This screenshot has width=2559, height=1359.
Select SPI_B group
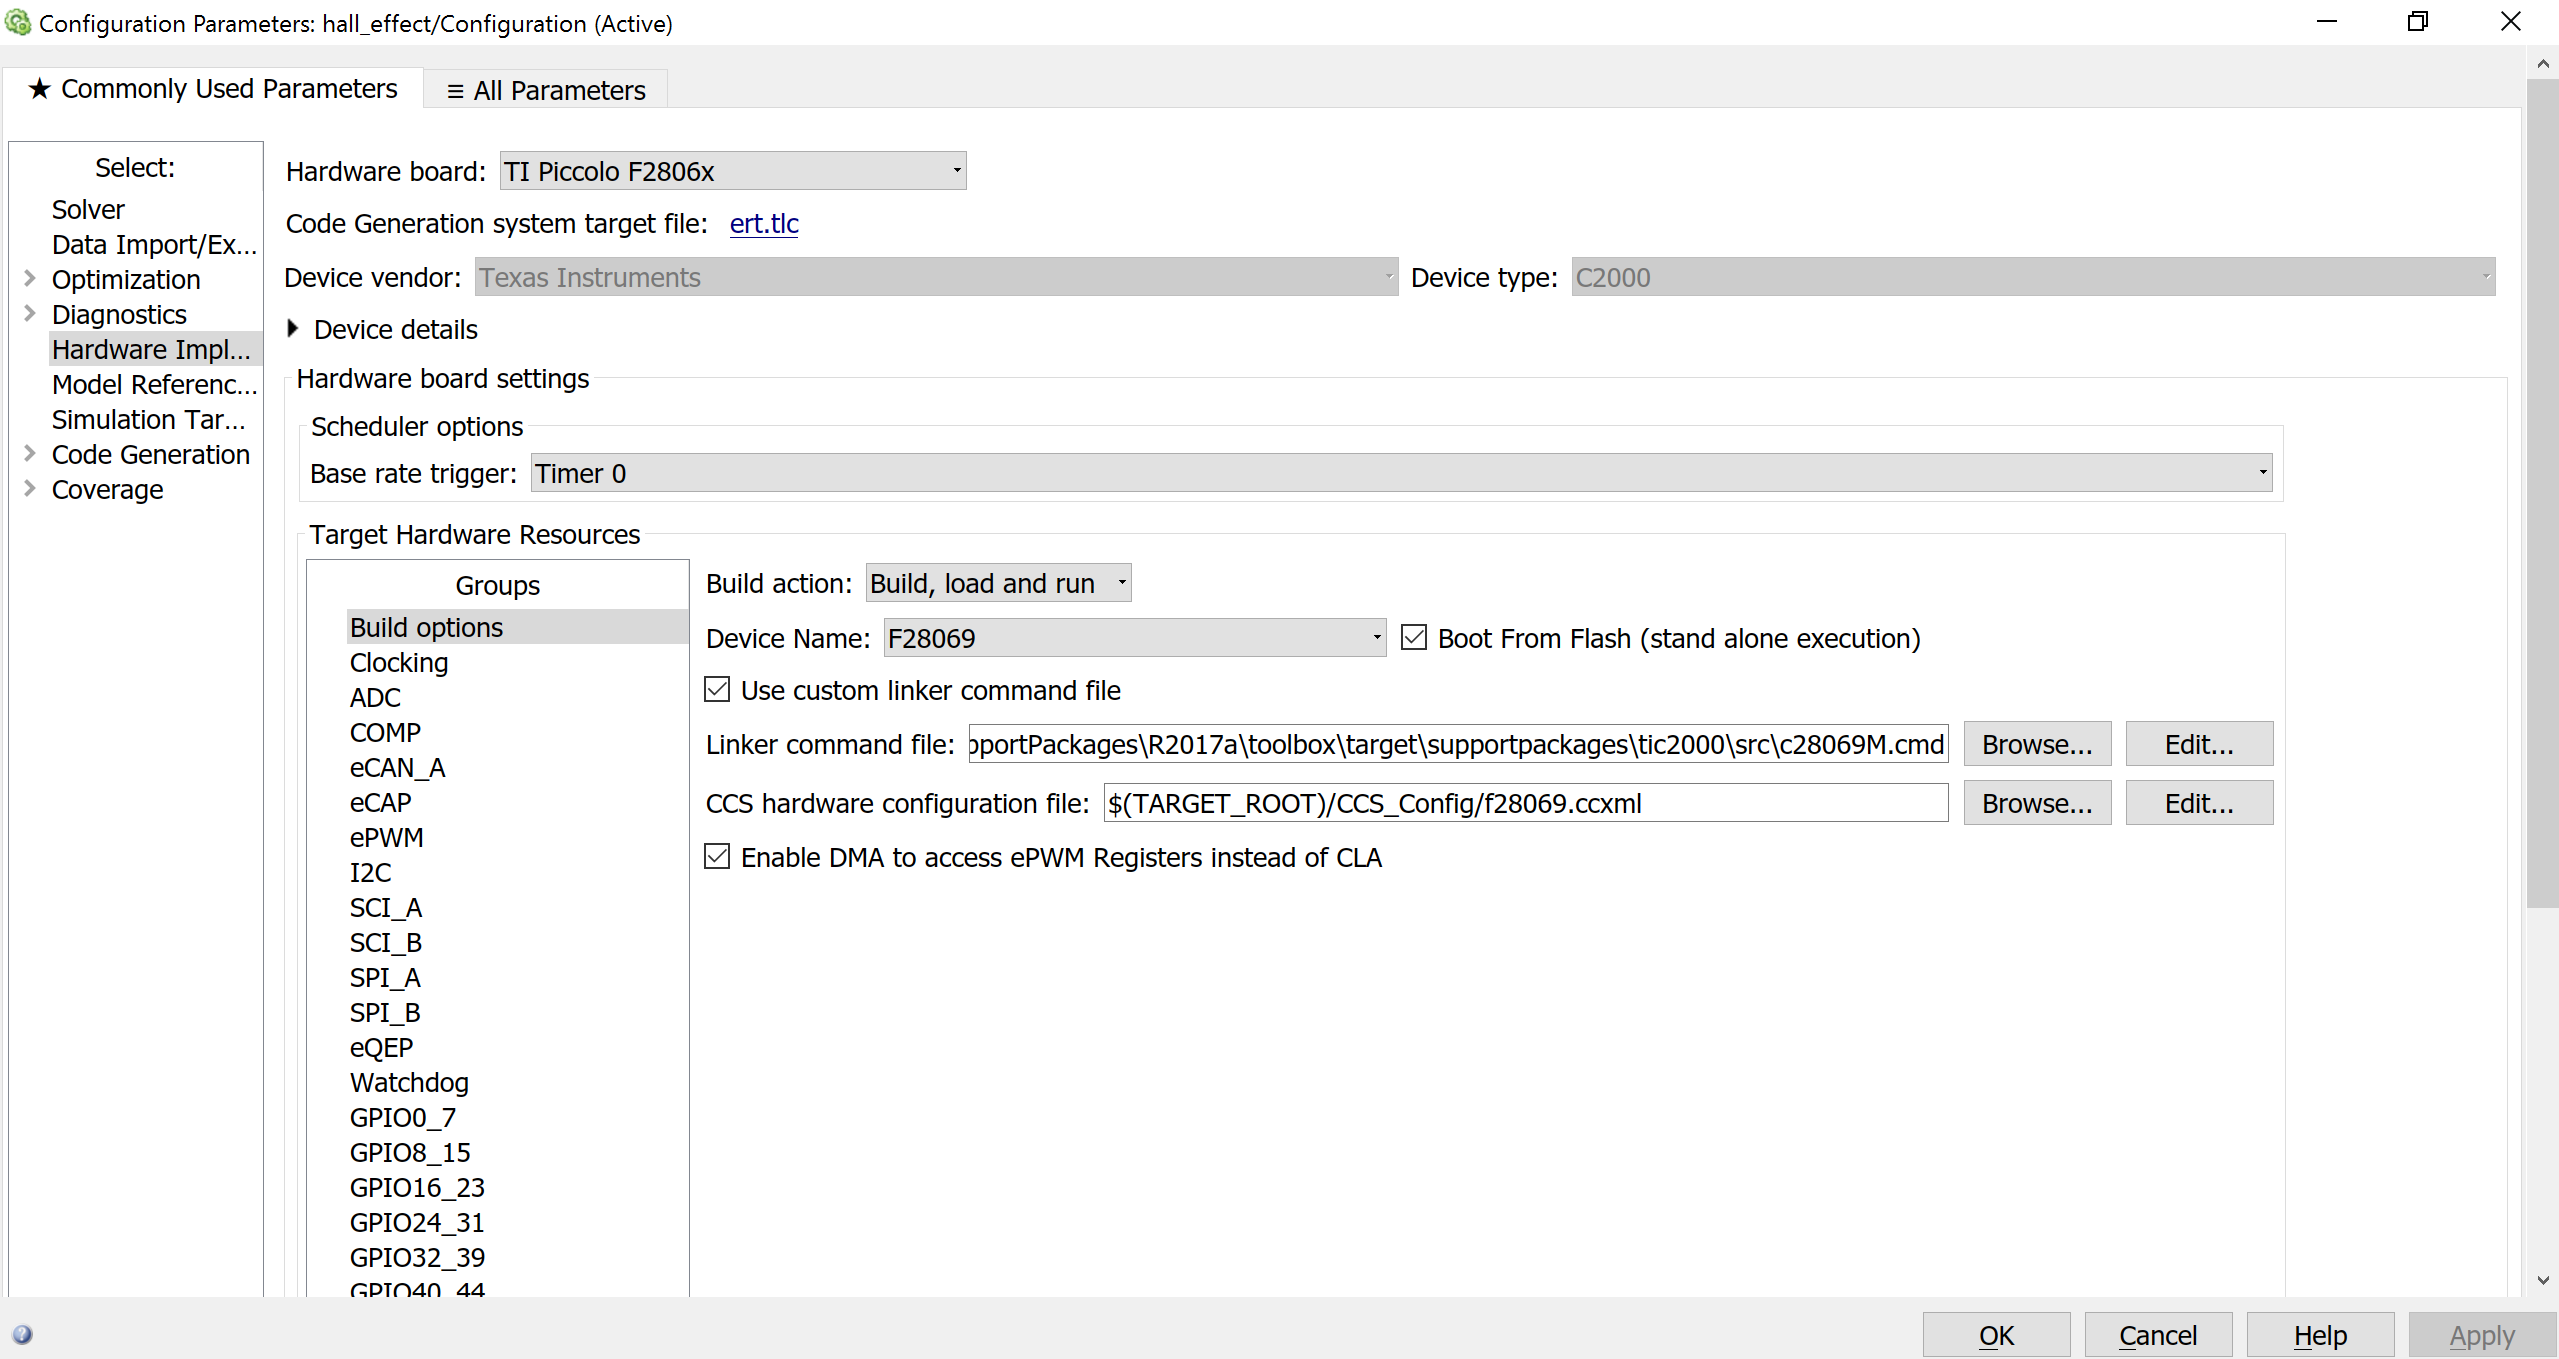pos(385,1012)
